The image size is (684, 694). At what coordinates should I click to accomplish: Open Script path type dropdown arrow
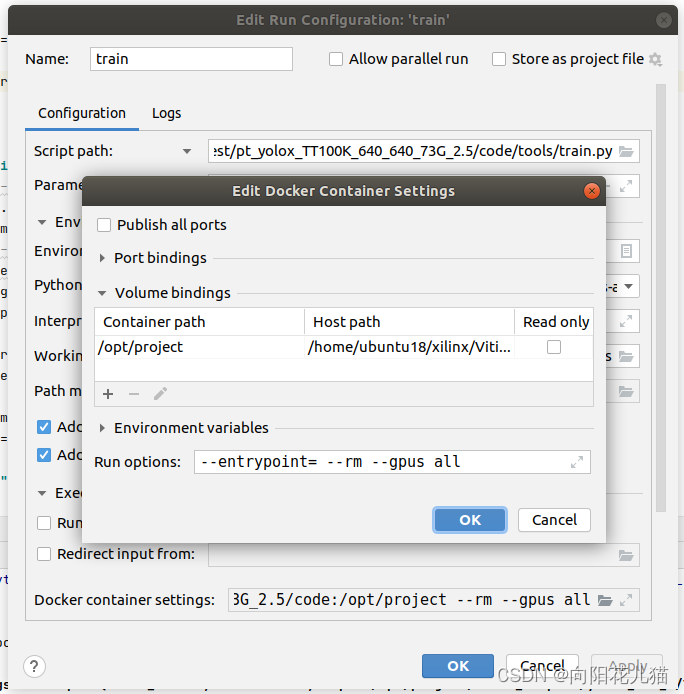(187, 151)
